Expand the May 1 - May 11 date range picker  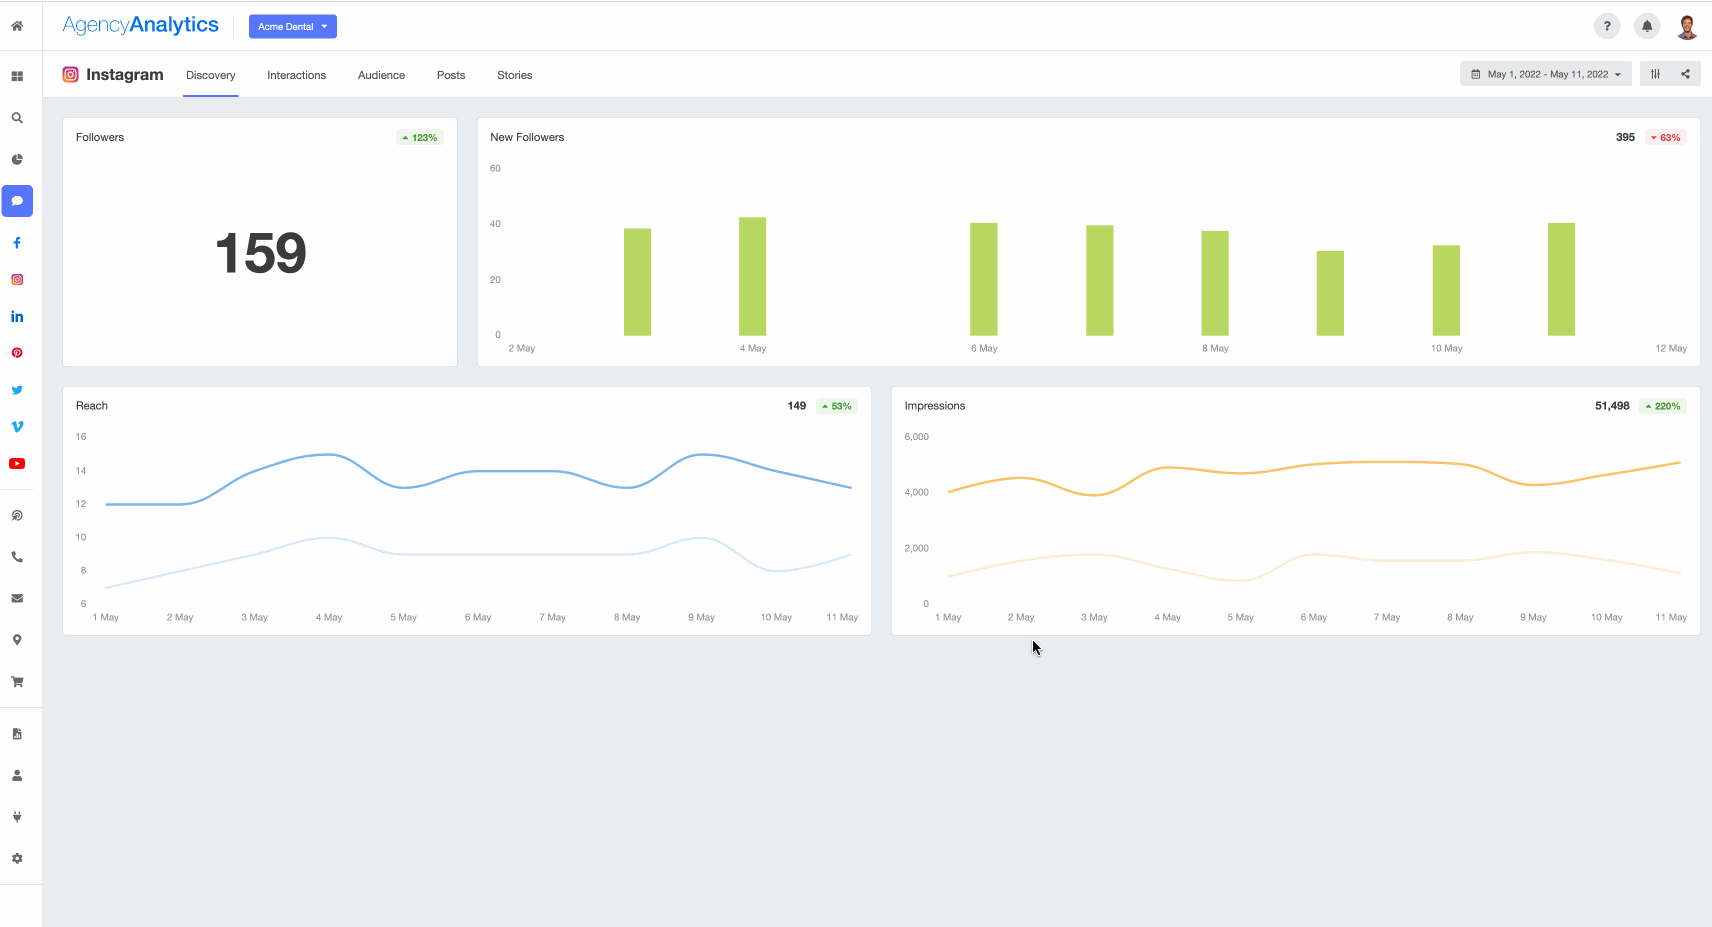click(x=1545, y=73)
